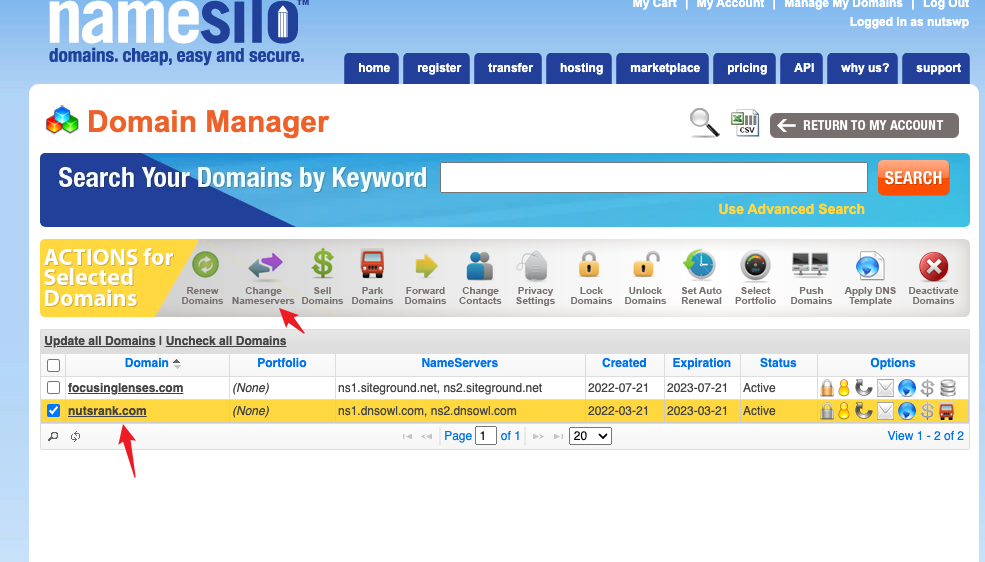Viewport: 985px width, 562px height.
Task: Check the focusinglenses.com checkbox
Action: pyautogui.click(x=54, y=388)
